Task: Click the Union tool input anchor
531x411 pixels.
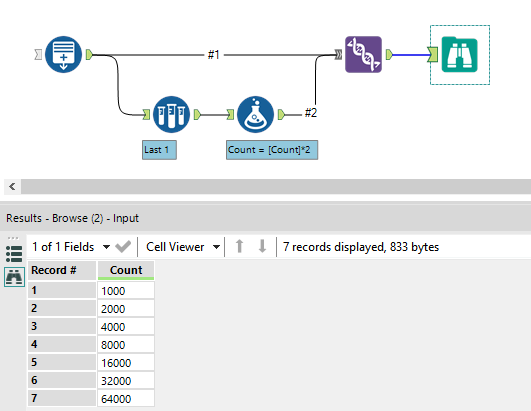Action: 338,54
